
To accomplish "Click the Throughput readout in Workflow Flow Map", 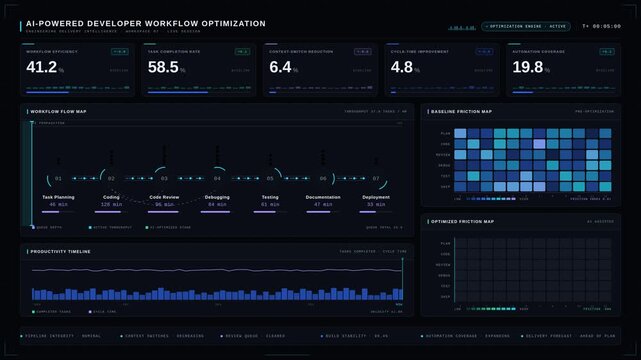I will click(375, 112).
